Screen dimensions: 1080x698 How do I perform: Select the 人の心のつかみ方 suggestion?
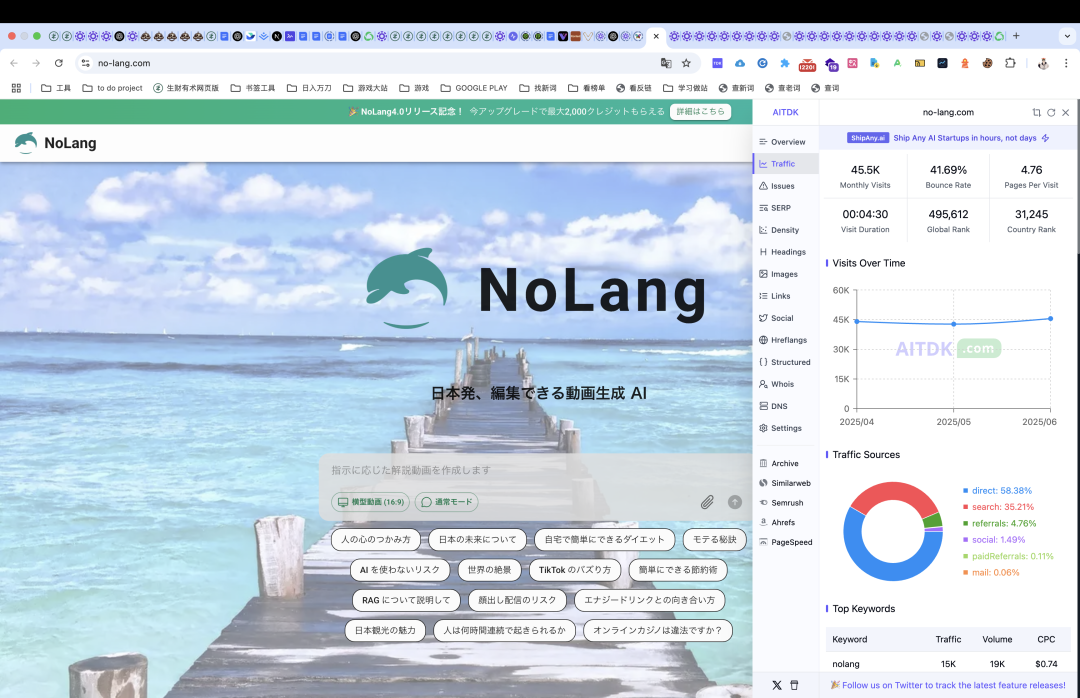click(x=376, y=540)
